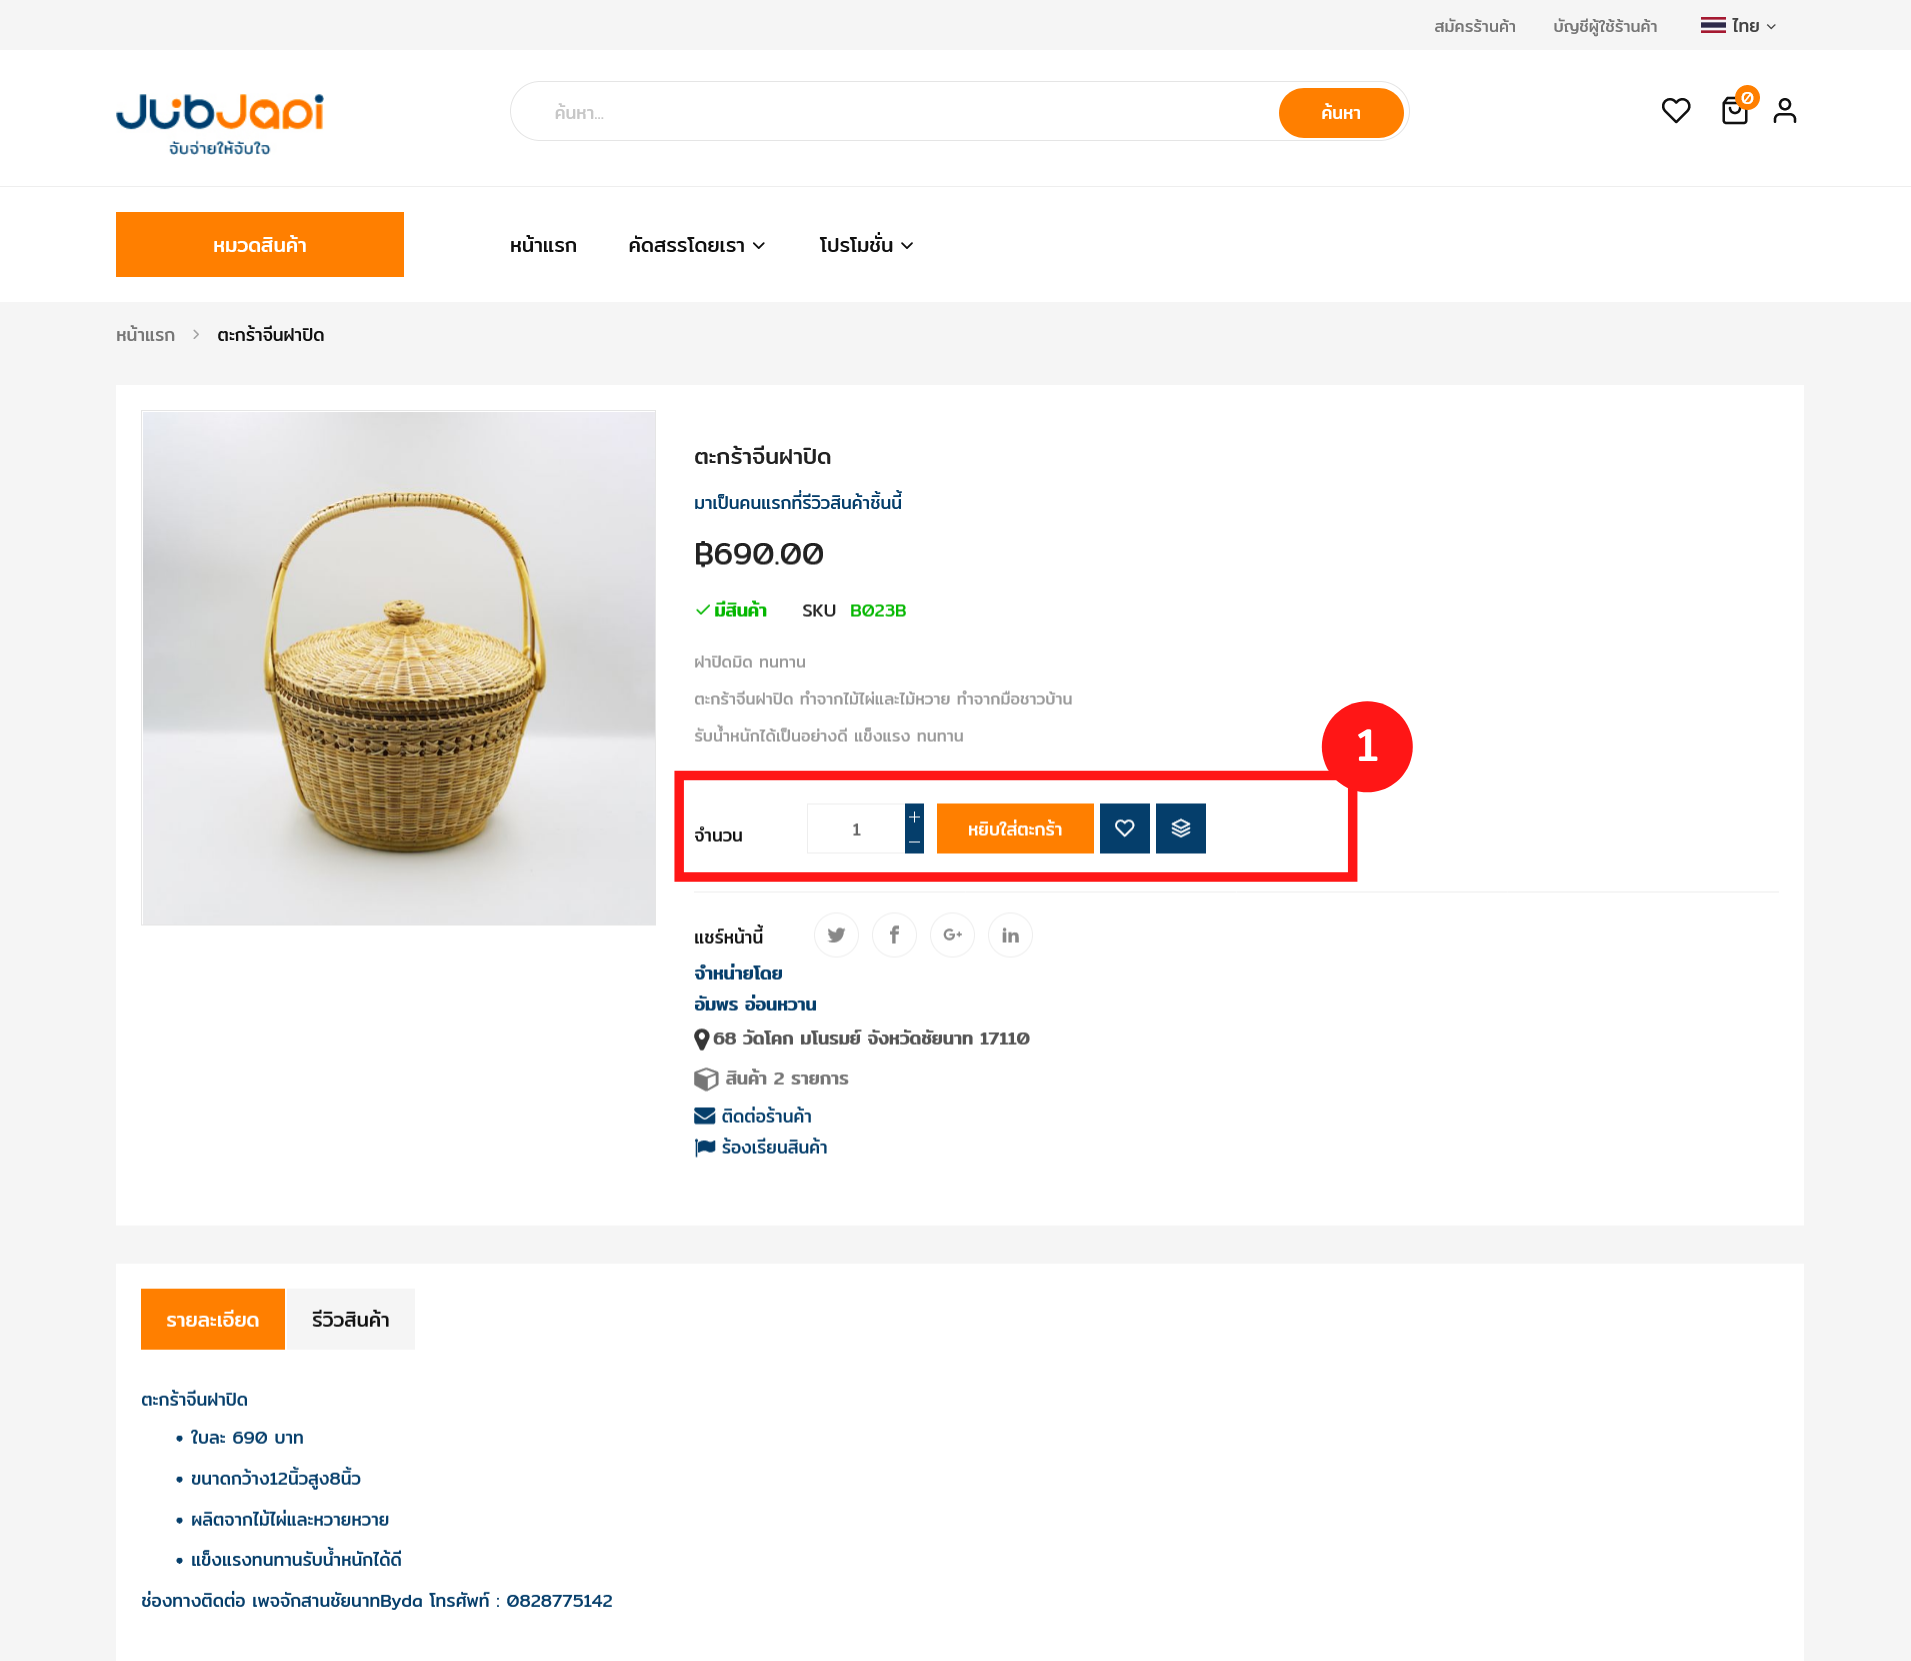Open the basket product image thumbnail
The width and height of the screenshot is (1911, 1661).
[399, 668]
